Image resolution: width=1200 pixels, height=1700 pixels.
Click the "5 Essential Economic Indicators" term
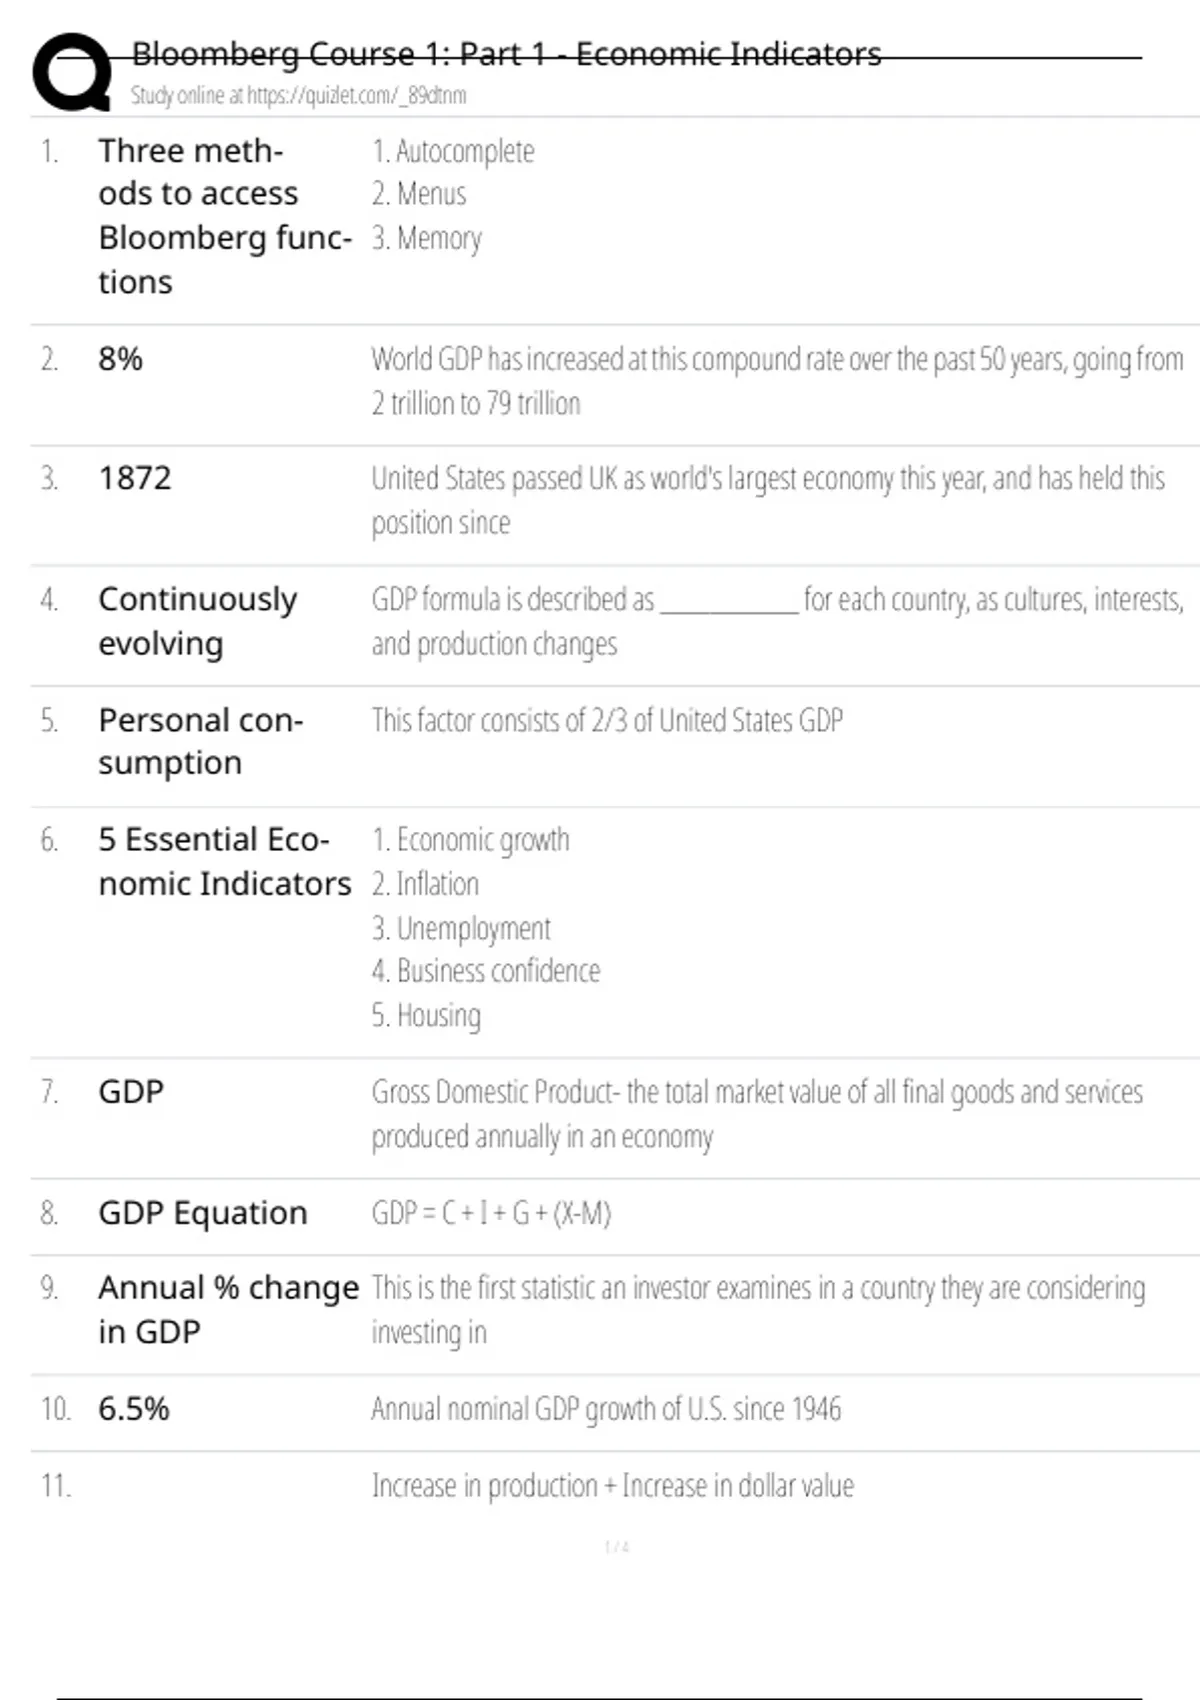coord(224,861)
